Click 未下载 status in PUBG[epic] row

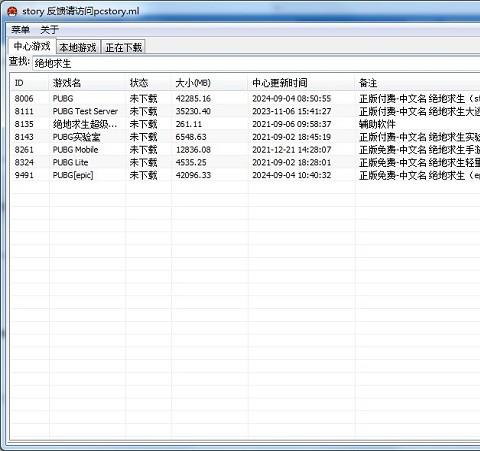click(x=143, y=175)
